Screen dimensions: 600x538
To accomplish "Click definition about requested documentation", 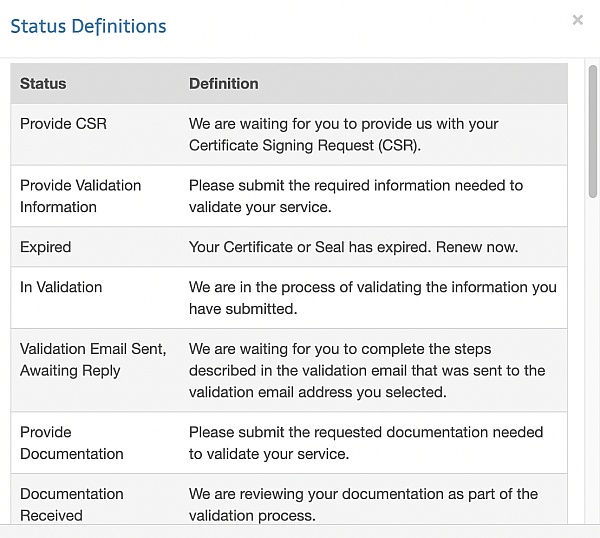I will pos(366,443).
